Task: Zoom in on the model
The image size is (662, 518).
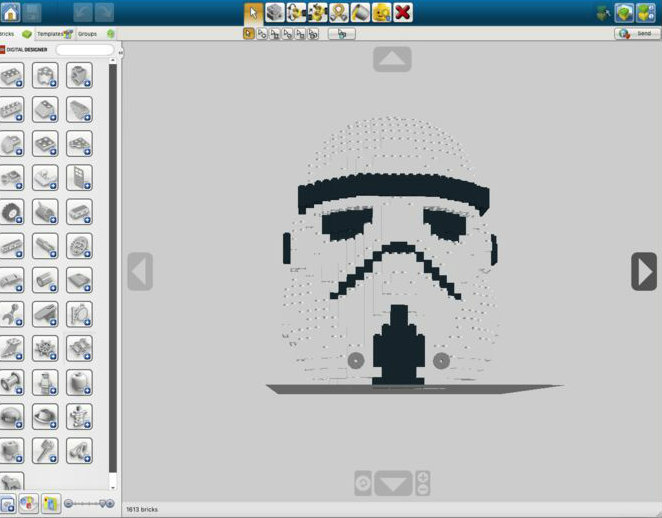Action: [x=423, y=477]
